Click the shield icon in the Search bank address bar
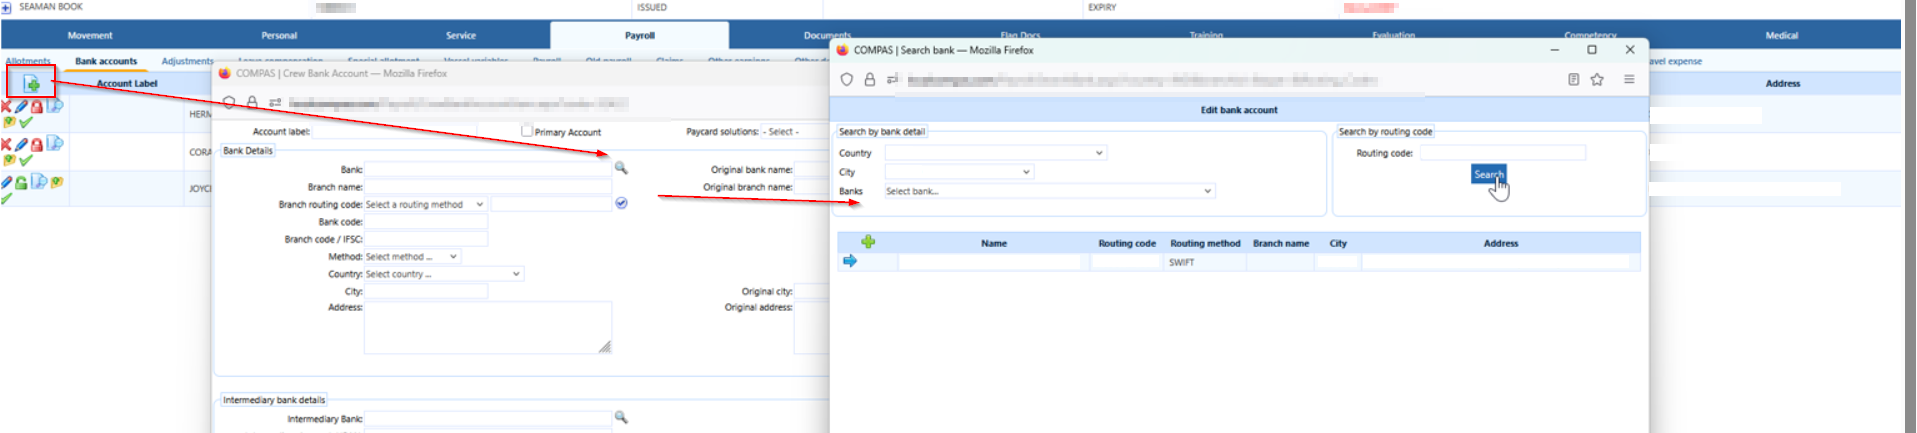Screen dimensions: 1917x433 (846, 80)
